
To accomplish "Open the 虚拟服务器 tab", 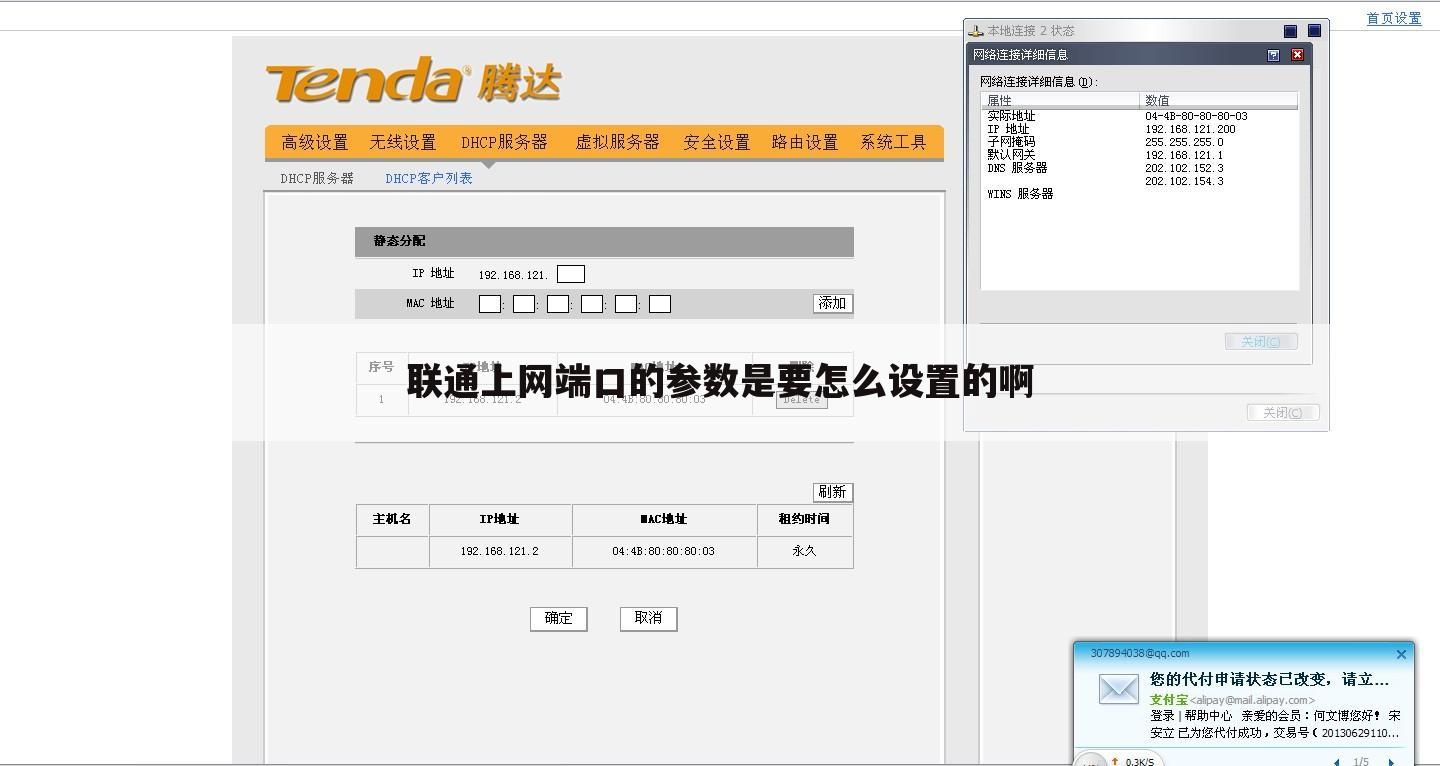I will (x=617, y=142).
